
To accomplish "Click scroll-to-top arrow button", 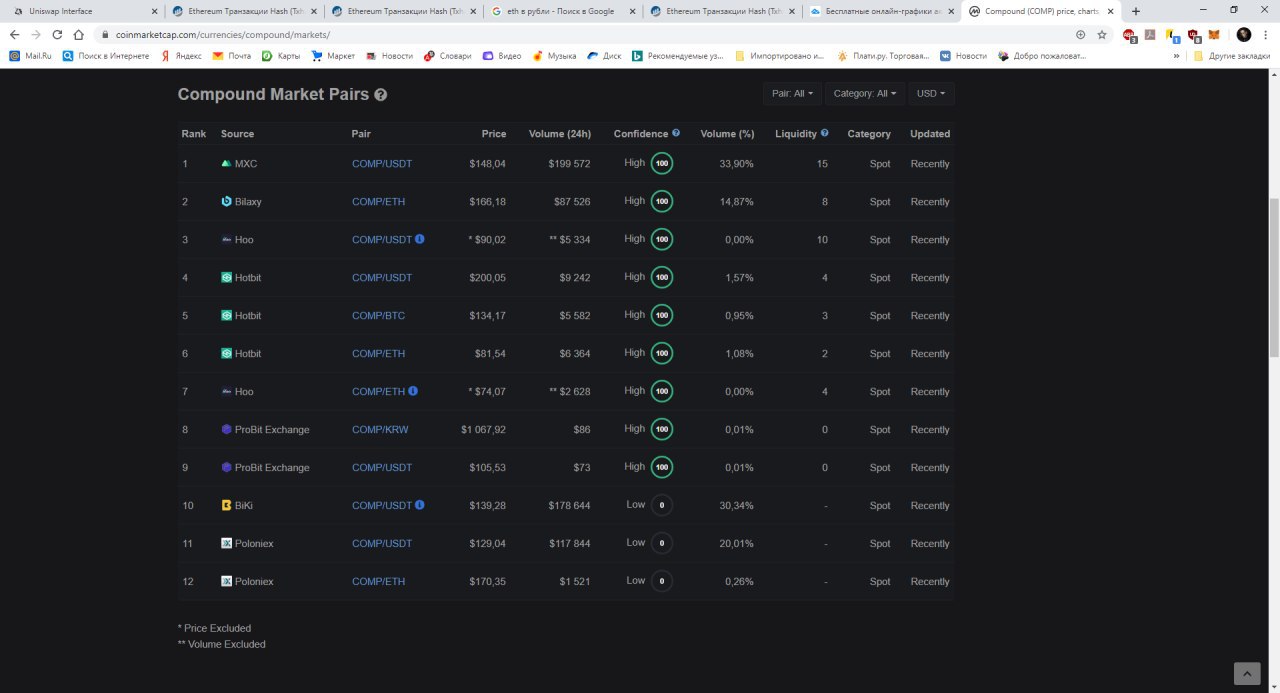I will coord(1247,674).
